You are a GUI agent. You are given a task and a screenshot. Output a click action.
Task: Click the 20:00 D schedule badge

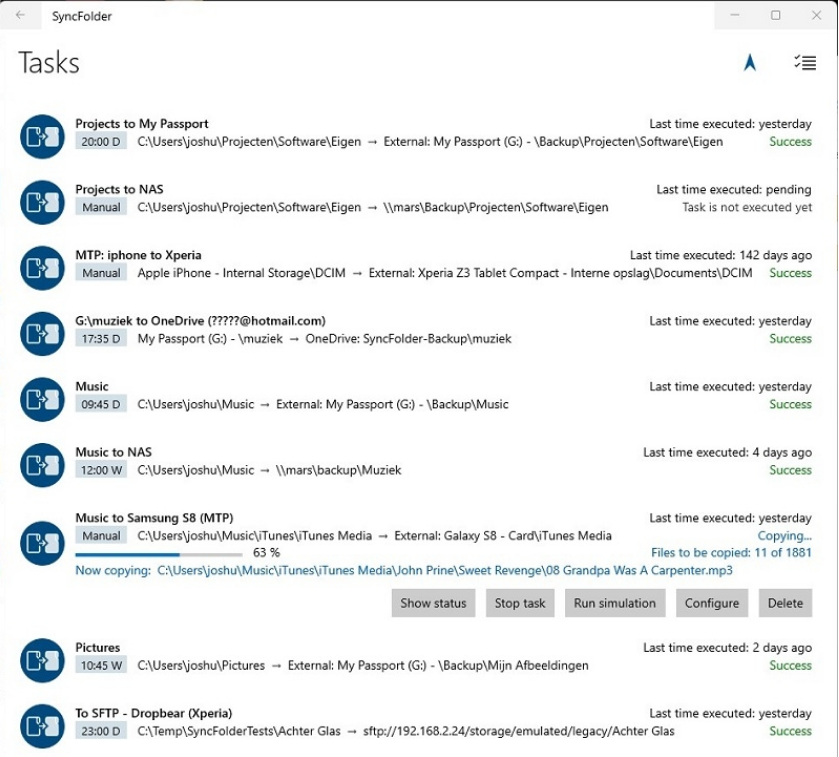pos(101,142)
